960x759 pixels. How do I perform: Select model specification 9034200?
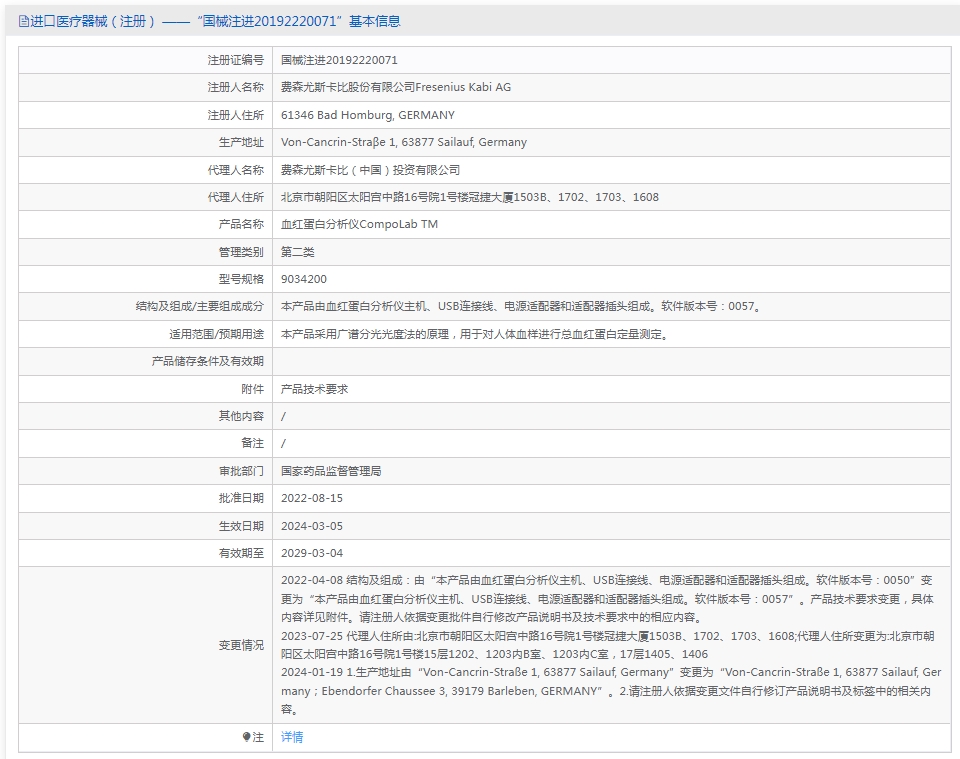304,279
